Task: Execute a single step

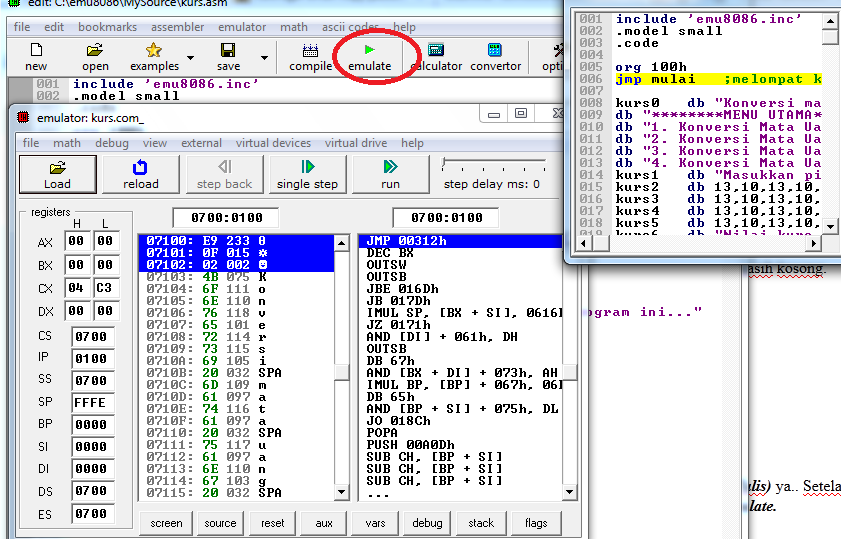Action: [x=307, y=174]
